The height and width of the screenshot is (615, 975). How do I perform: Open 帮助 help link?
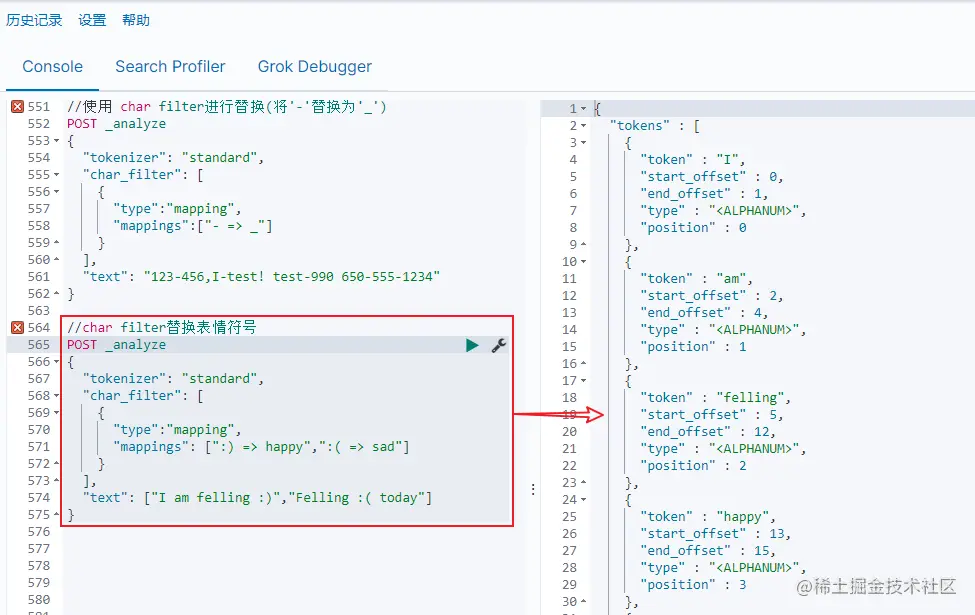click(136, 20)
